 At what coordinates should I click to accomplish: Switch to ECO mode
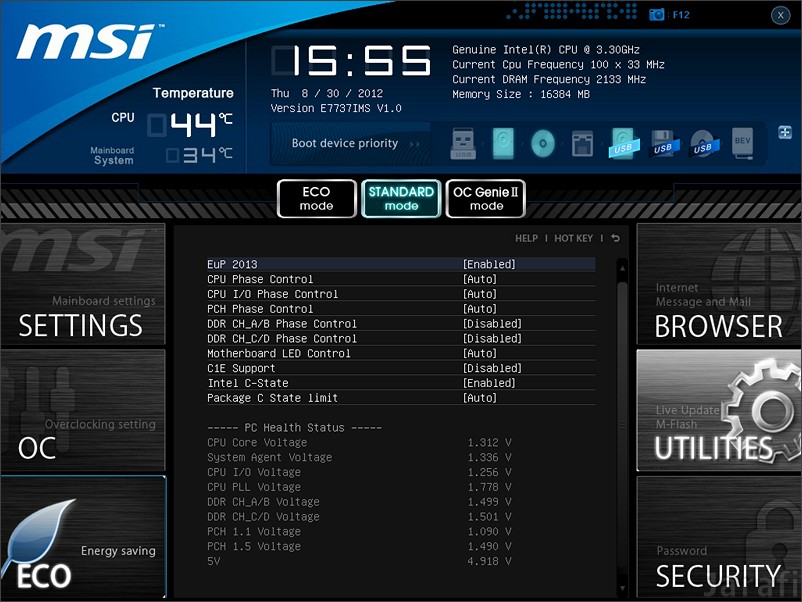coord(317,198)
